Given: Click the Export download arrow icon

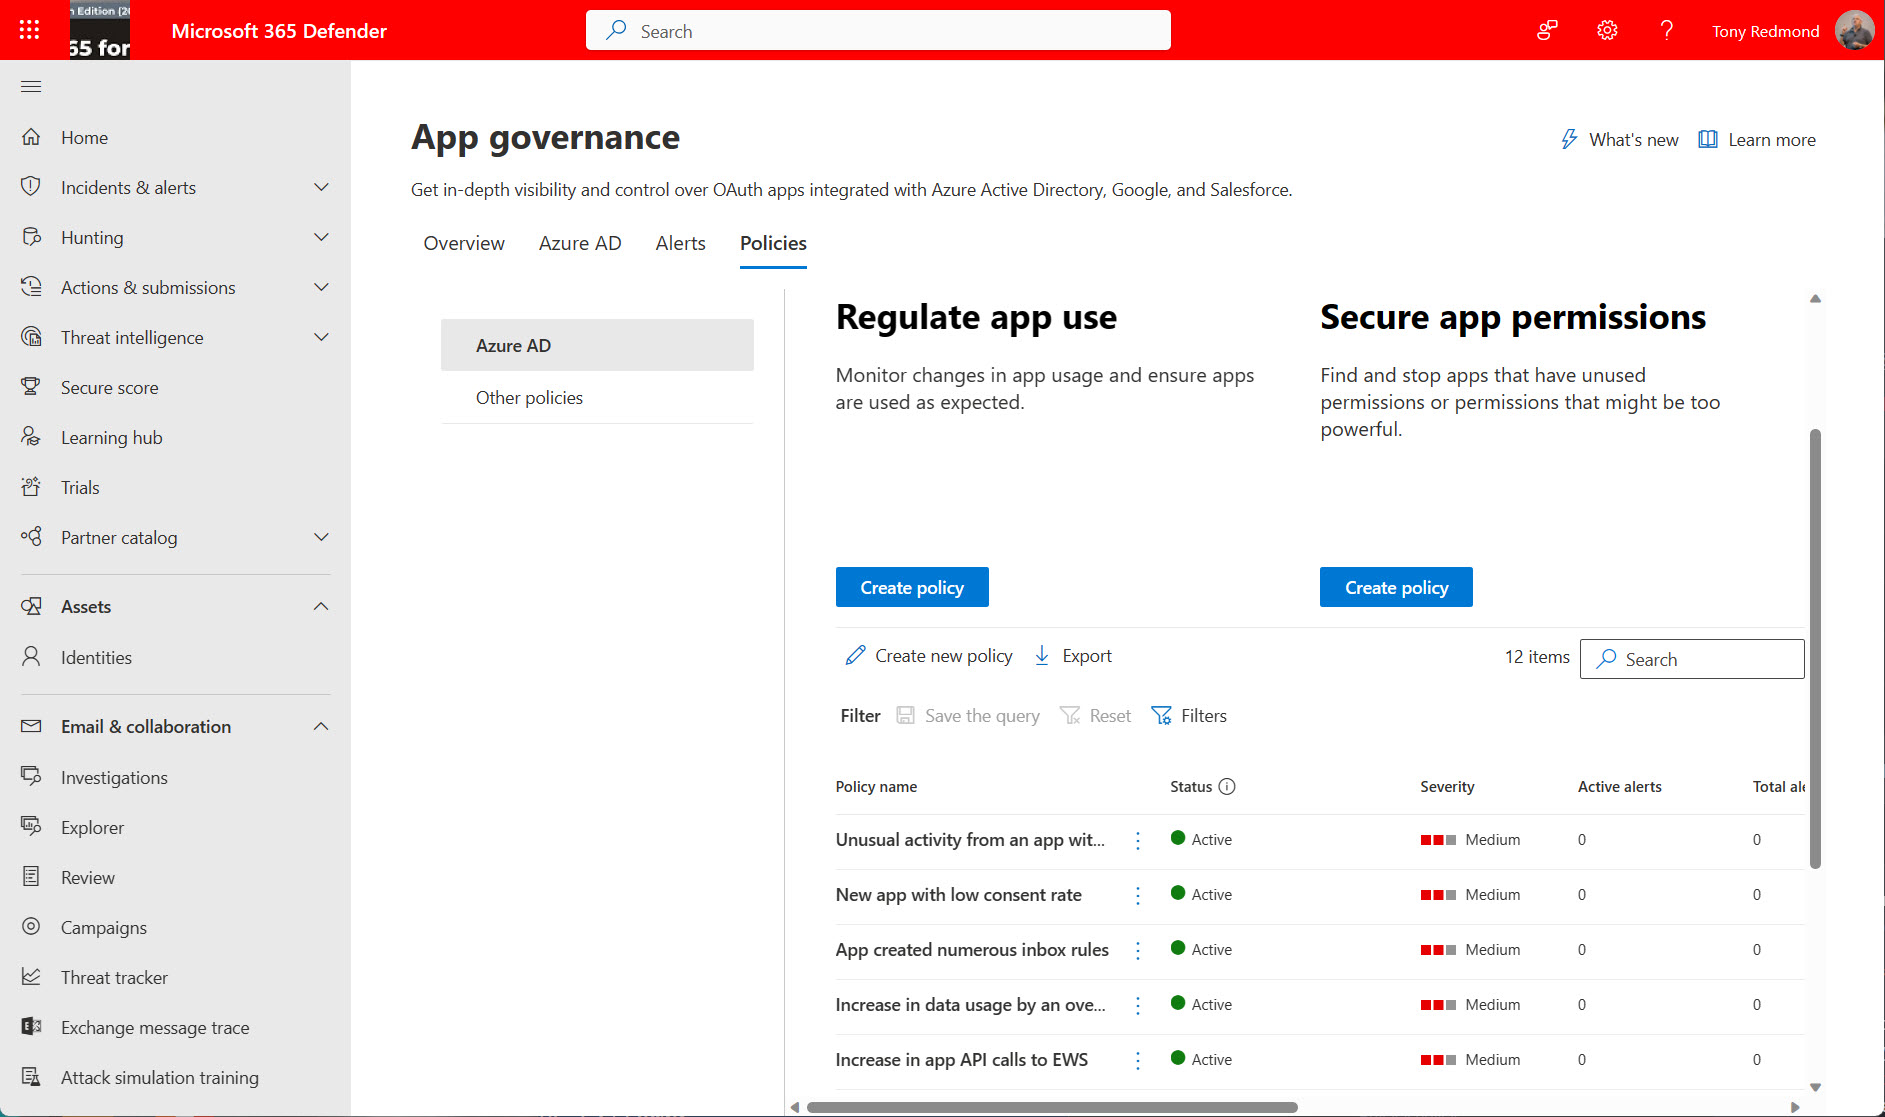Looking at the screenshot, I should click(1042, 656).
